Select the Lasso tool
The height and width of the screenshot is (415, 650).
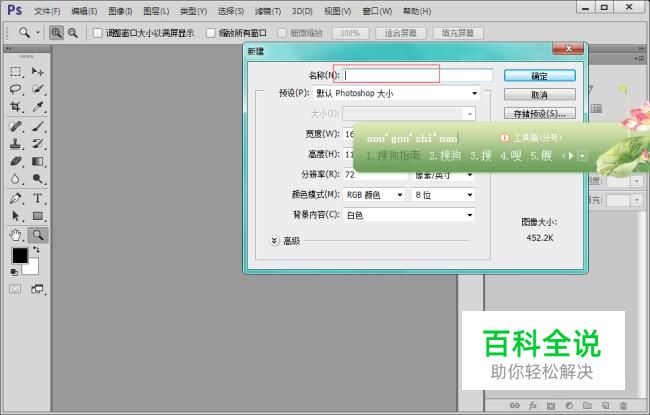point(16,89)
